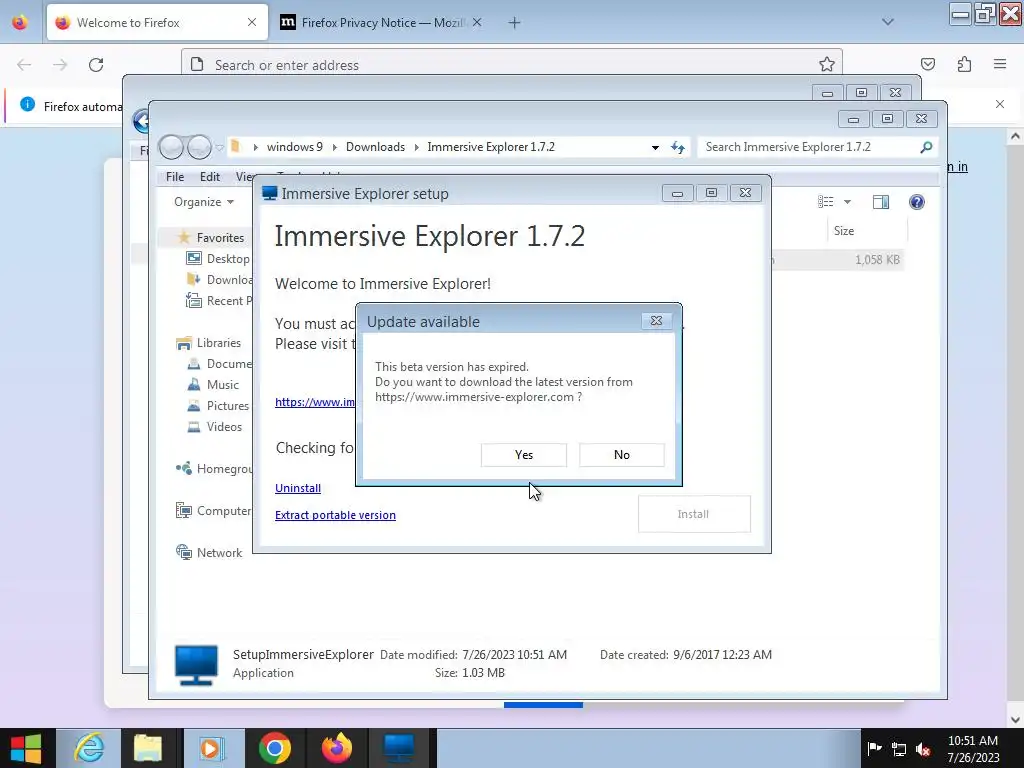Open Chrome from taskbar
Viewport: 1024px width, 768px height.
coord(274,748)
